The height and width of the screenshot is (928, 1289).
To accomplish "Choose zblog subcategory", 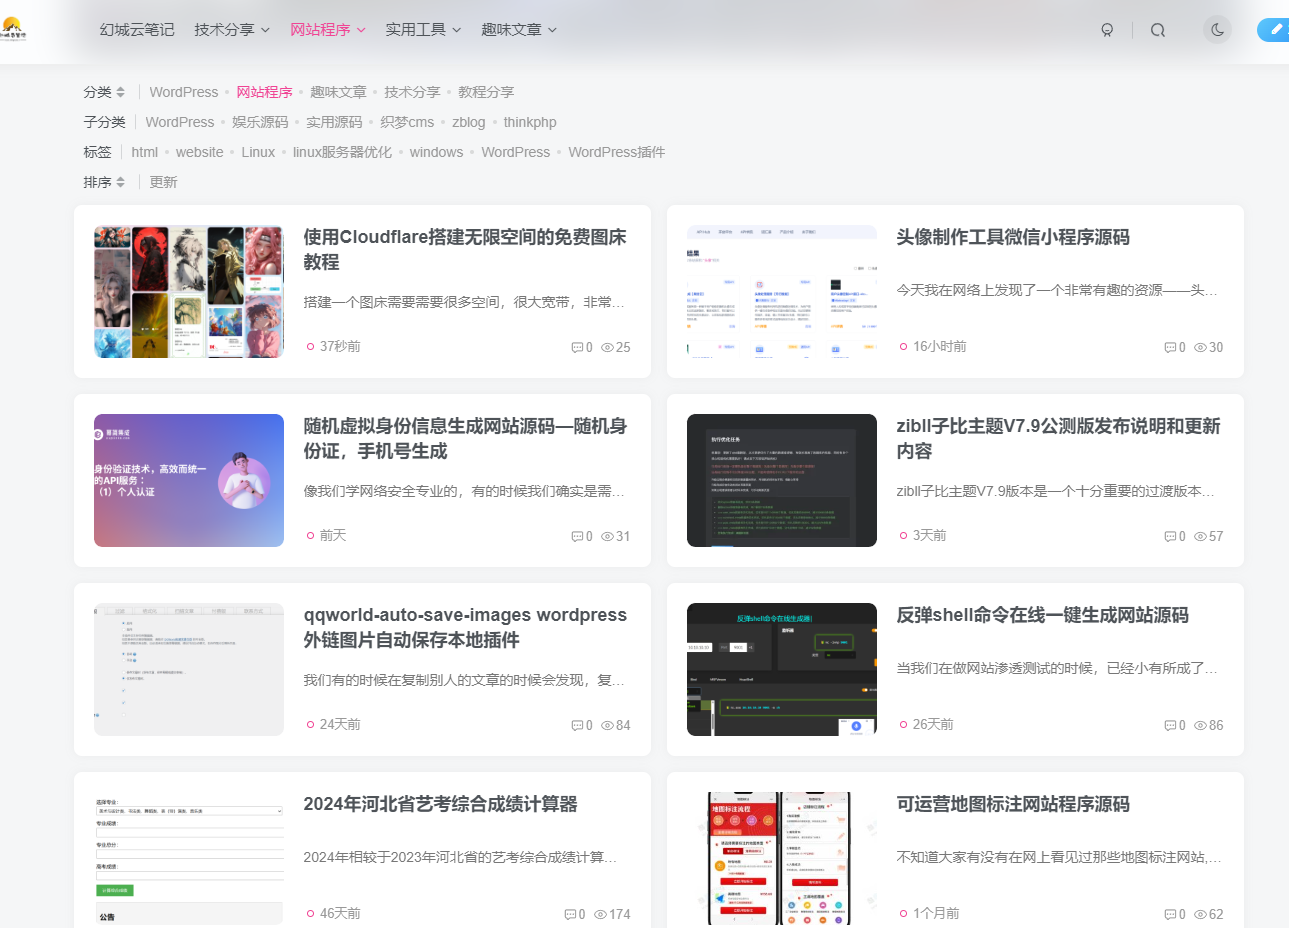I will (x=469, y=122).
